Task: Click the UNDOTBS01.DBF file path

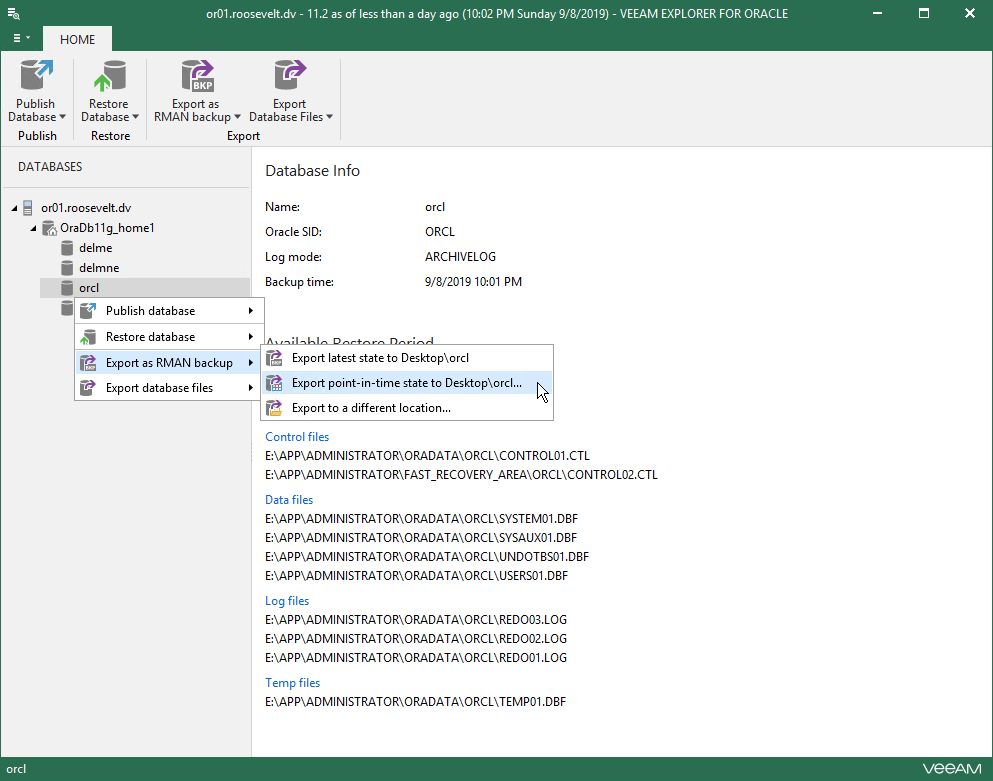Action: pos(427,557)
